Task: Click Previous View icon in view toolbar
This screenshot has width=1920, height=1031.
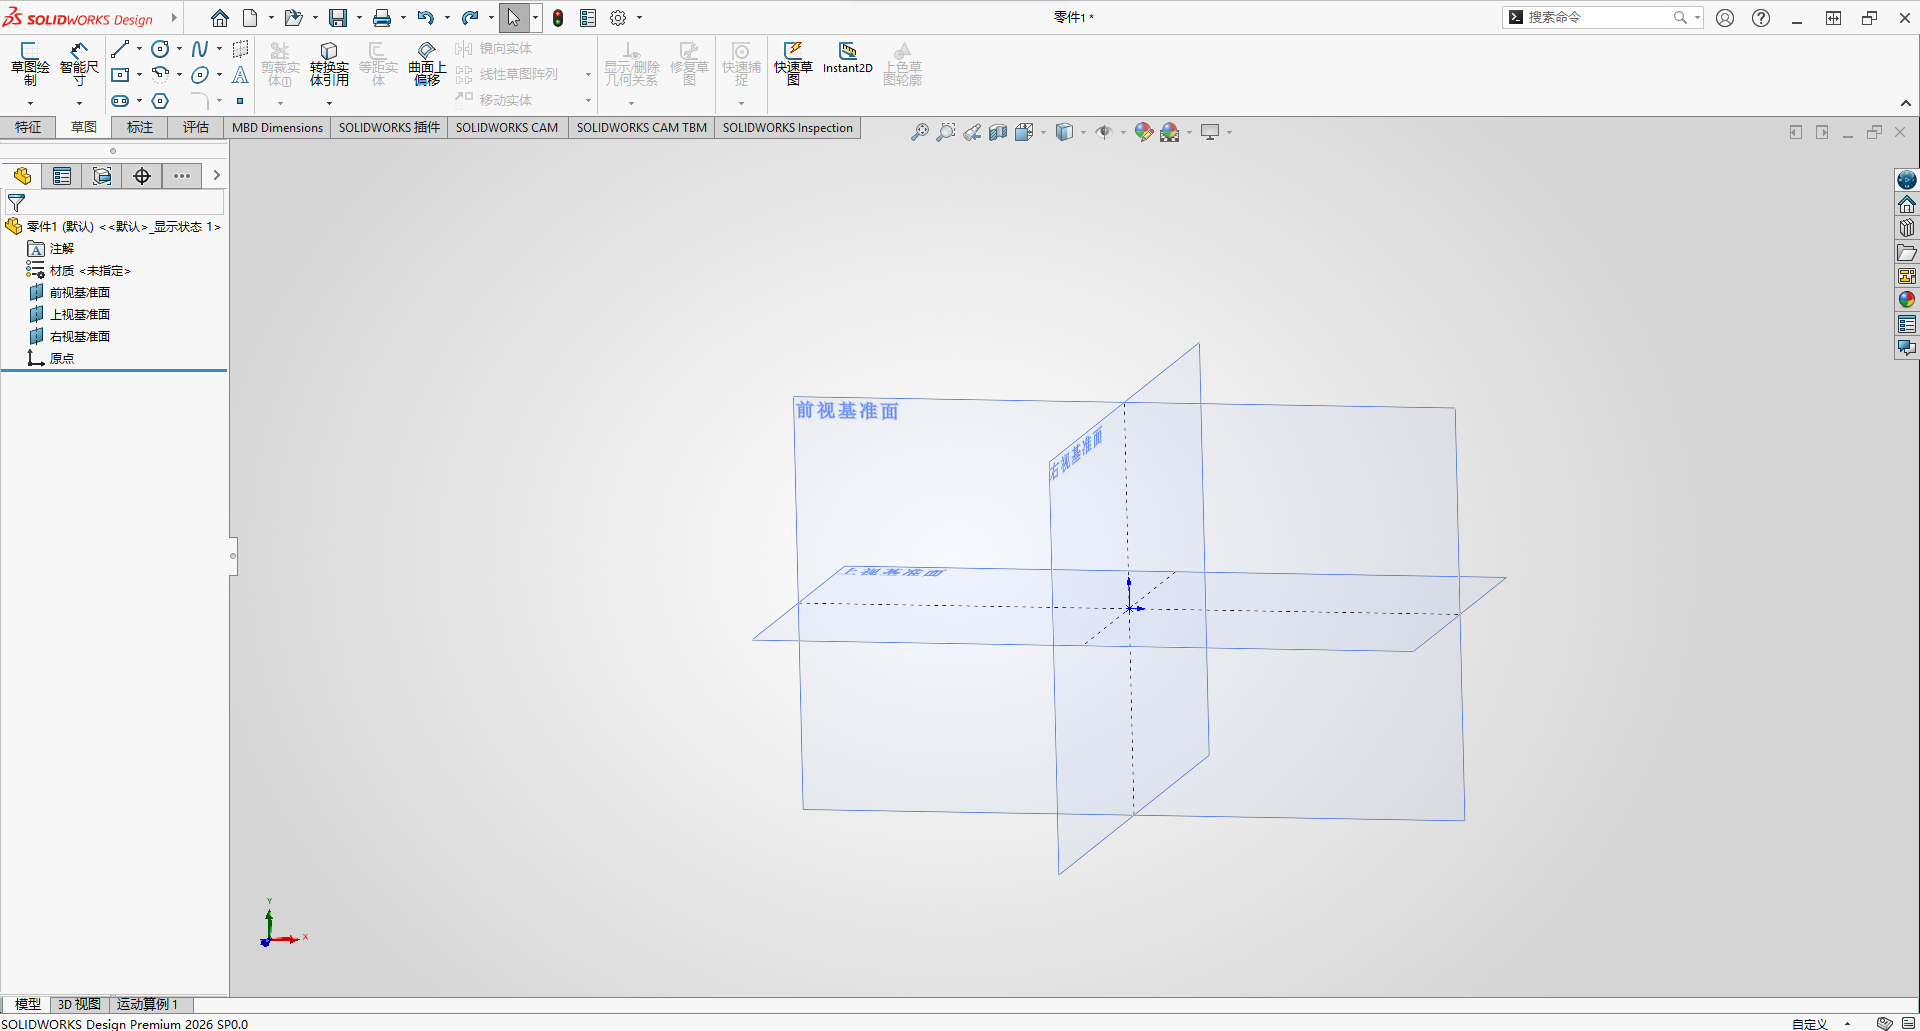Action: coord(972,132)
